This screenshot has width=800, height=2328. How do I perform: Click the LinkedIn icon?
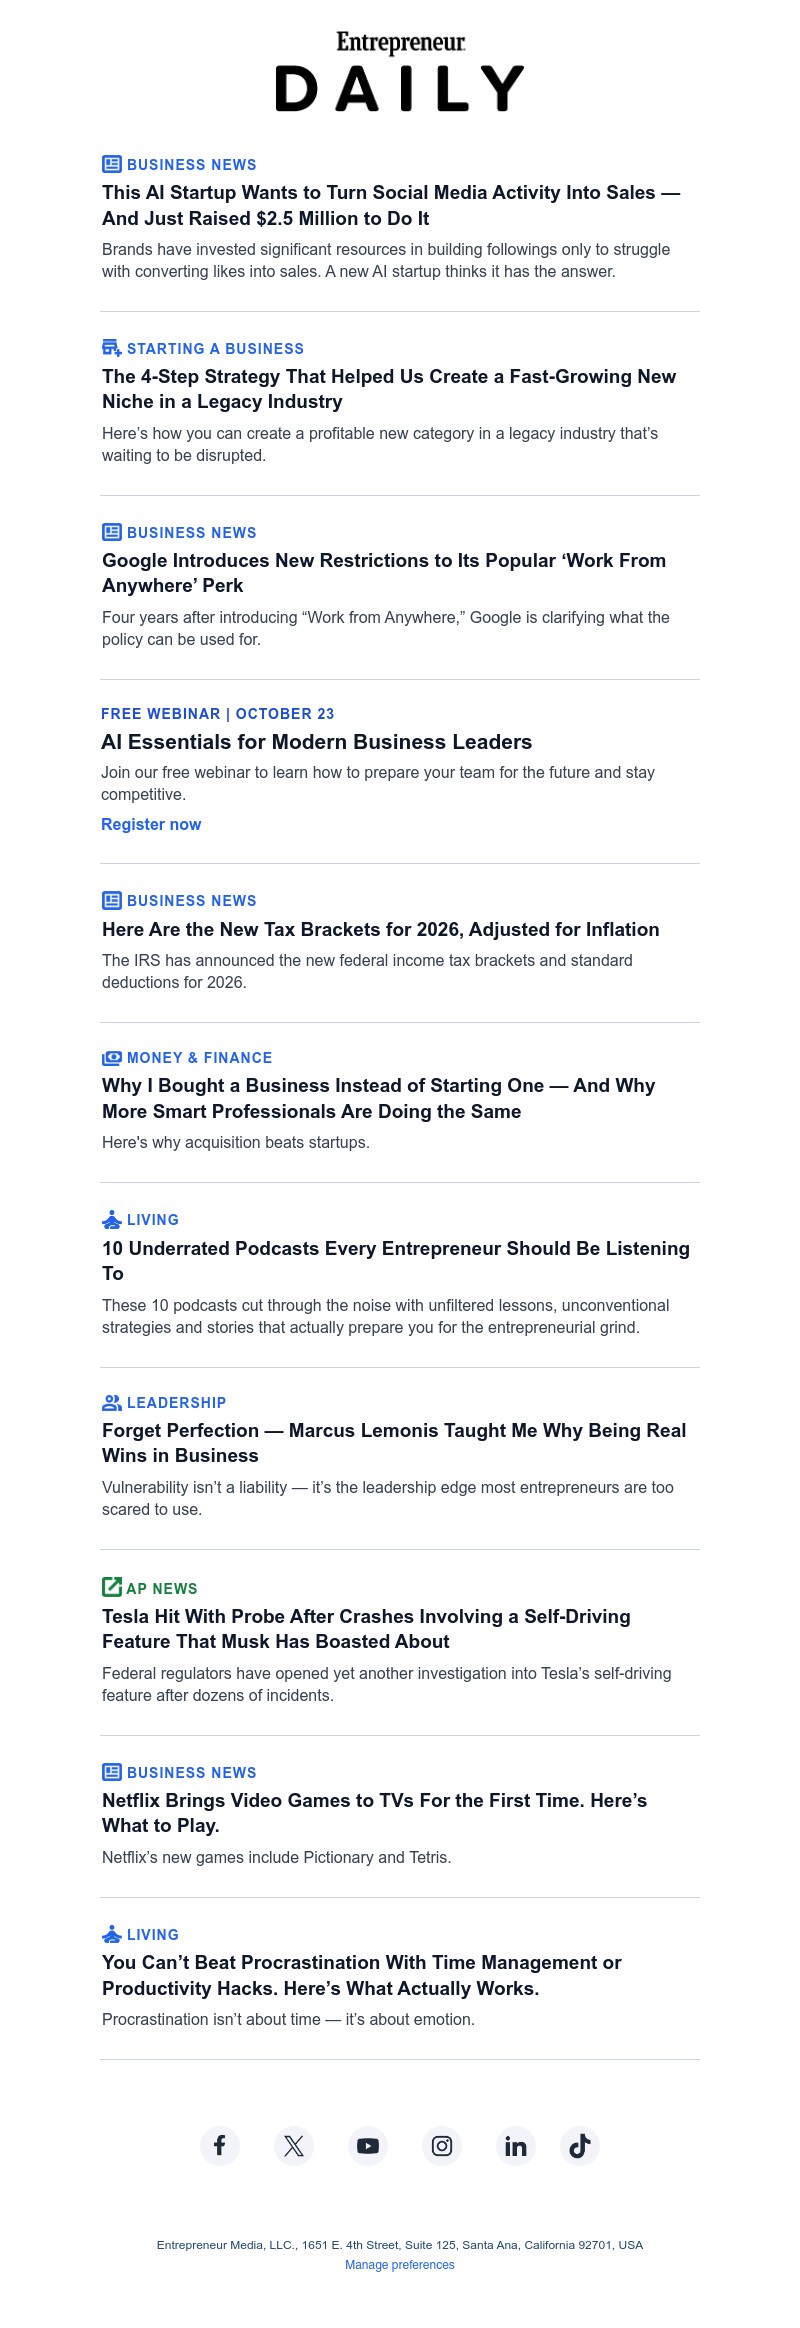(x=516, y=2145)
